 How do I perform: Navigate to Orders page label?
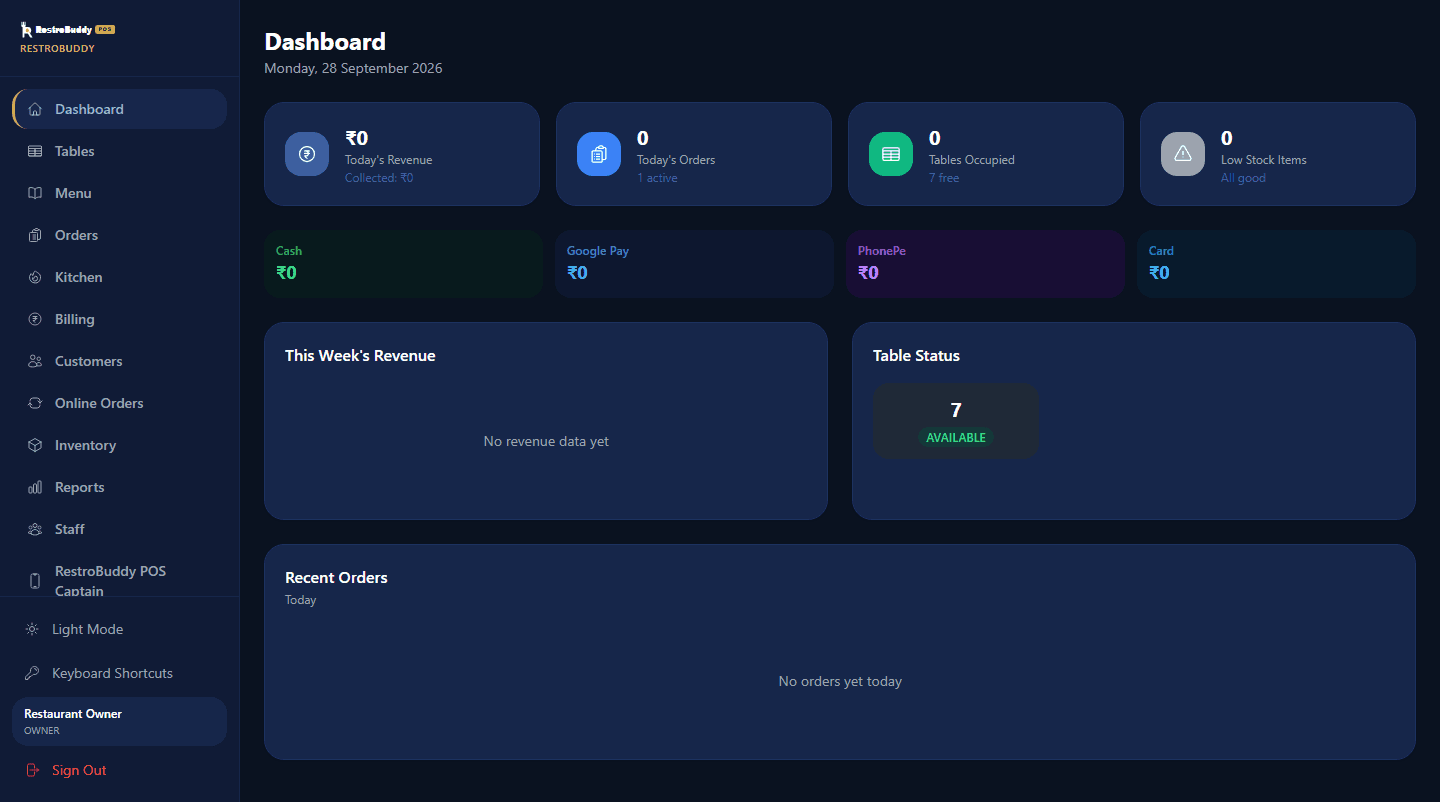tap(76, 235)
